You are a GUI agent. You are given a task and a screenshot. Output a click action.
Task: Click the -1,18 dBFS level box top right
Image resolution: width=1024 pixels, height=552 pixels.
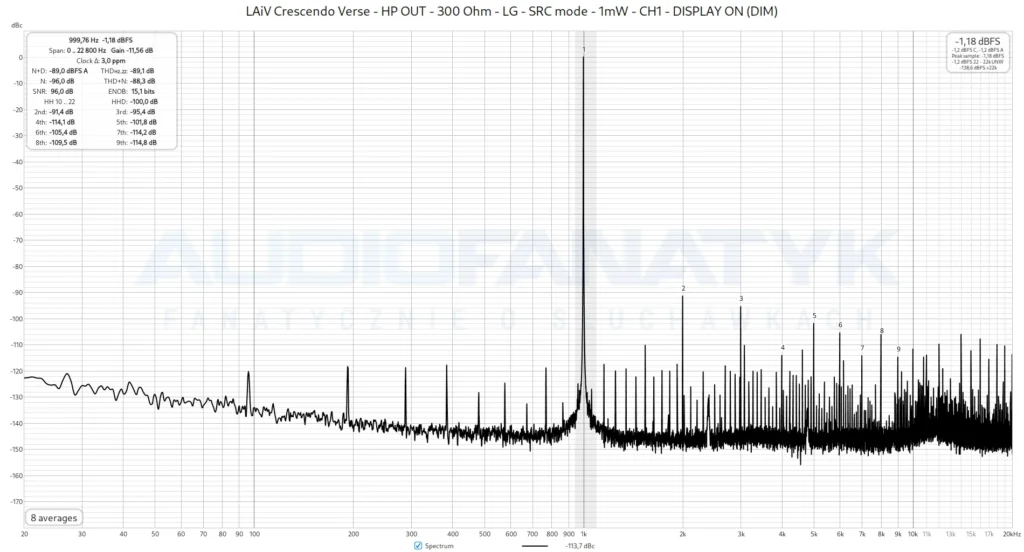tap(978, 53)
